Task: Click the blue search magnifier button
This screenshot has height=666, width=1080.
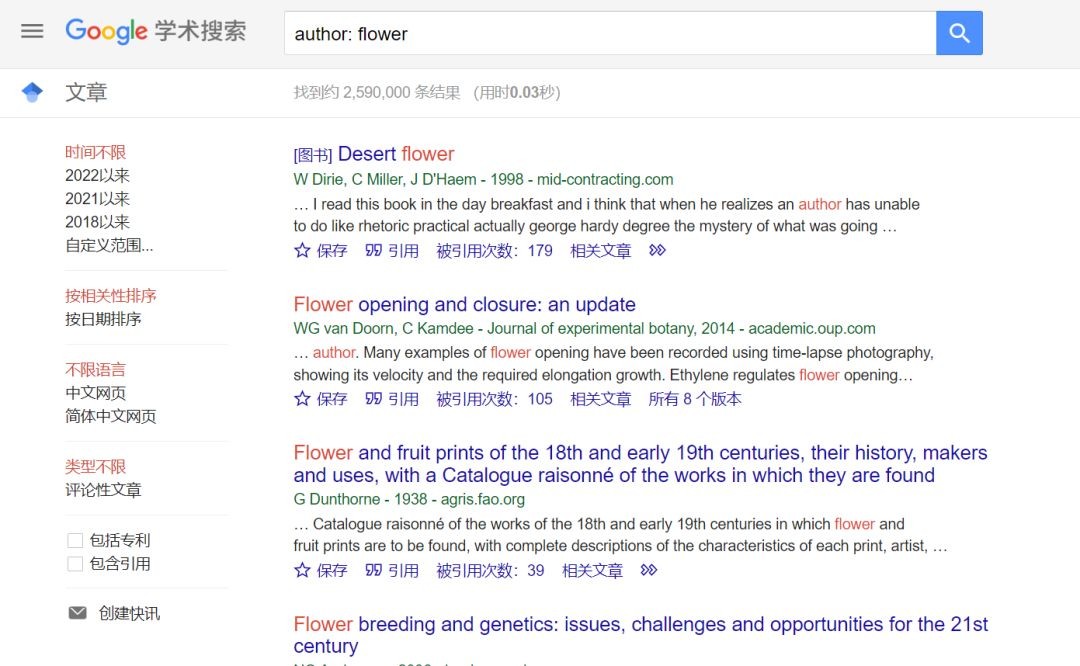Action: pyautogui.click(x=959, y=33)
